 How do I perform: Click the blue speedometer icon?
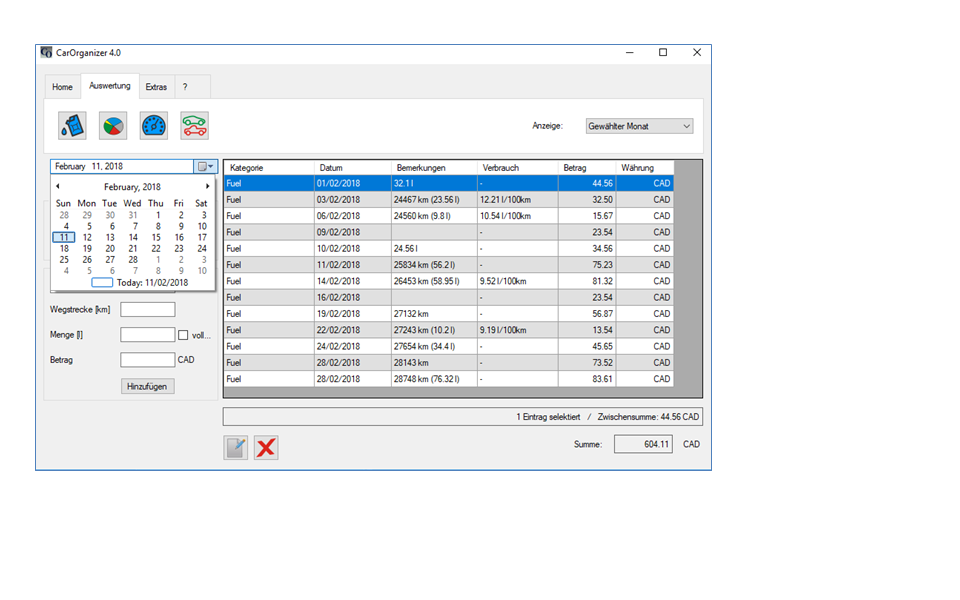click(154, 126)
